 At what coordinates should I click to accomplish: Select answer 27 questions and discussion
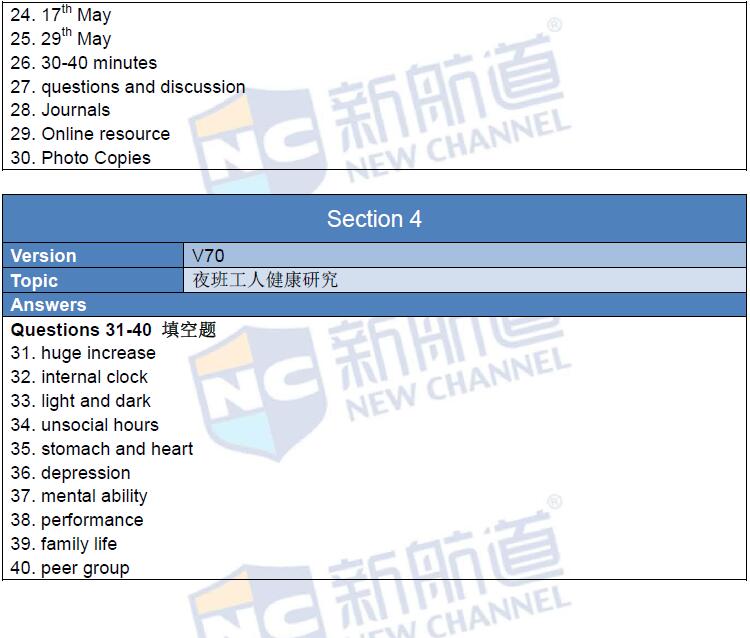pos(128,87)
